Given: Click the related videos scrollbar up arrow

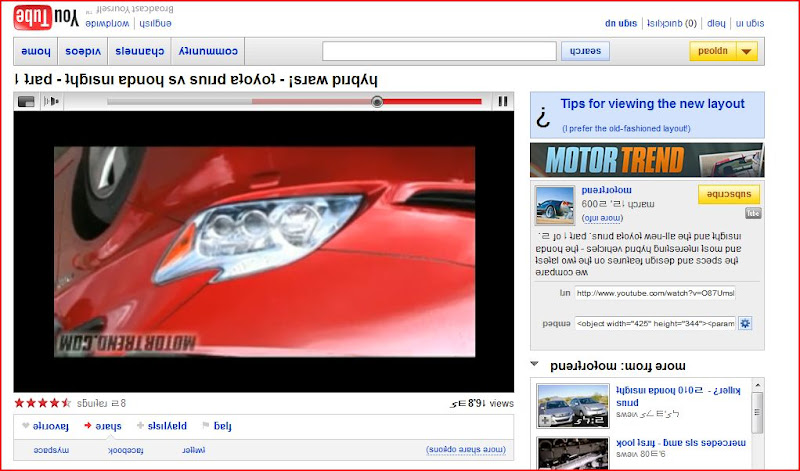Looking at the screenshot, I should [x=758, y=385].
